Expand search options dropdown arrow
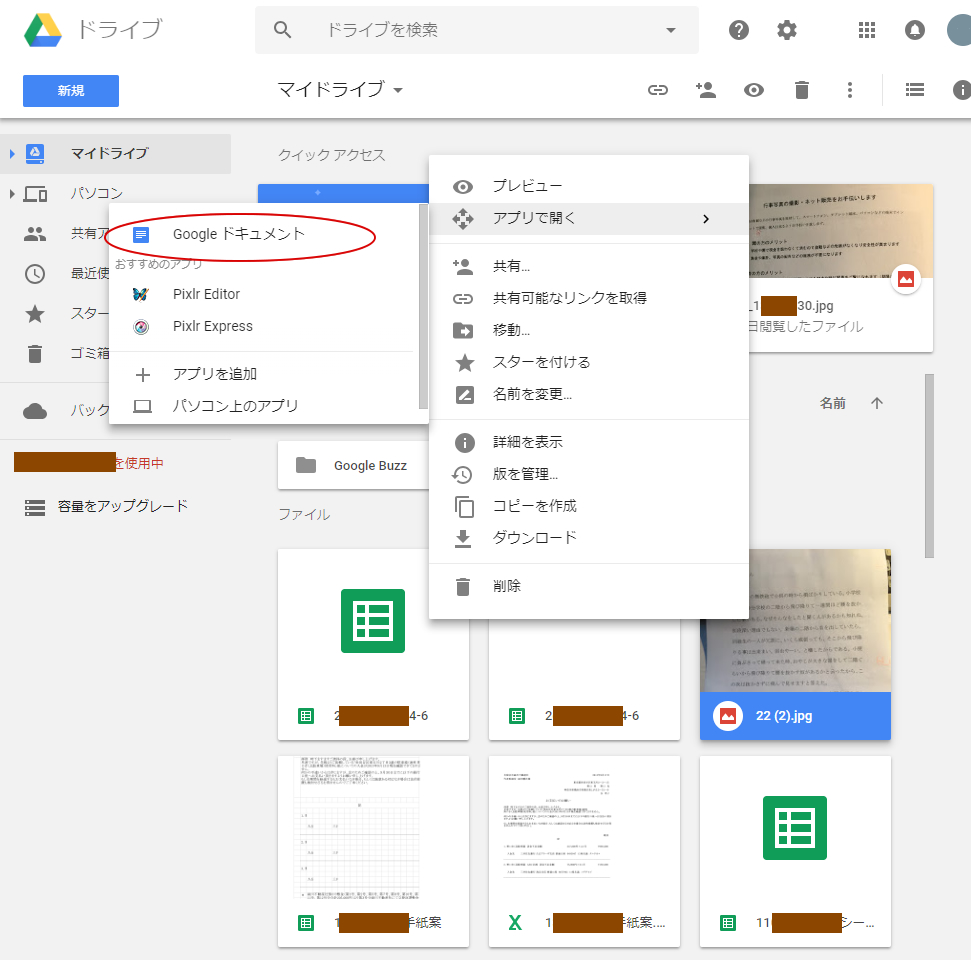This screenshot has width=971, height=960. point(671,30)
